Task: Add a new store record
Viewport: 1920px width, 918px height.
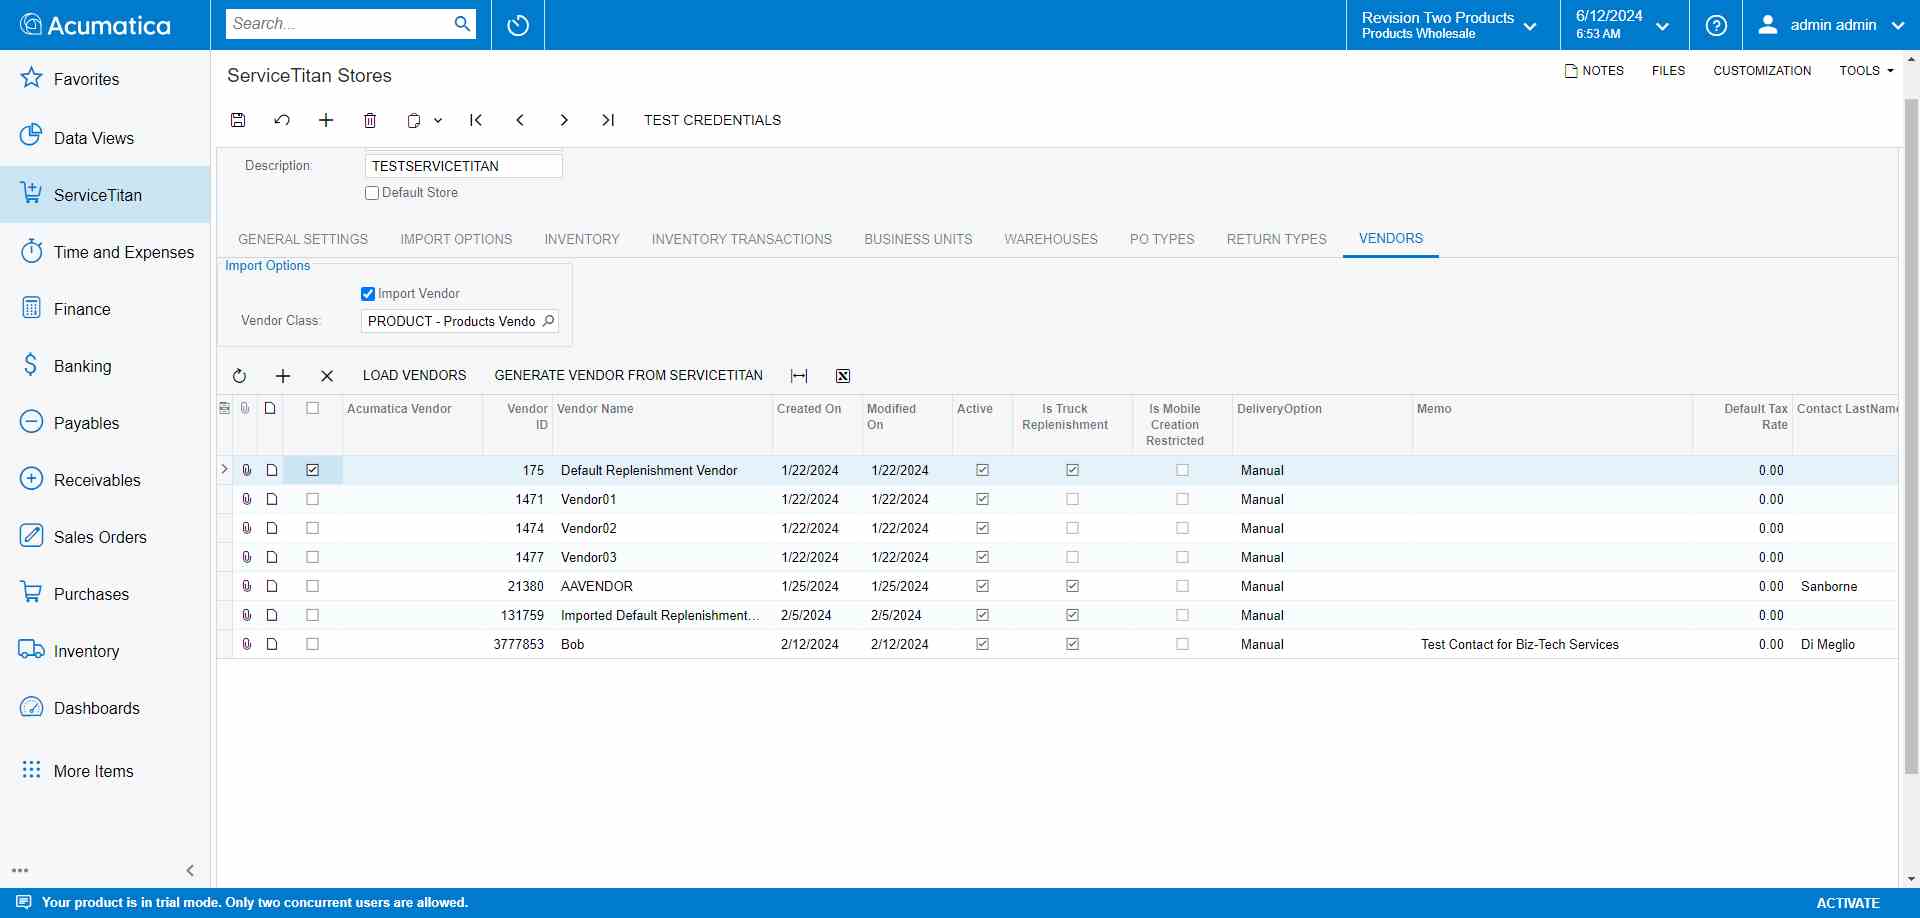Action: coord(326,120)
